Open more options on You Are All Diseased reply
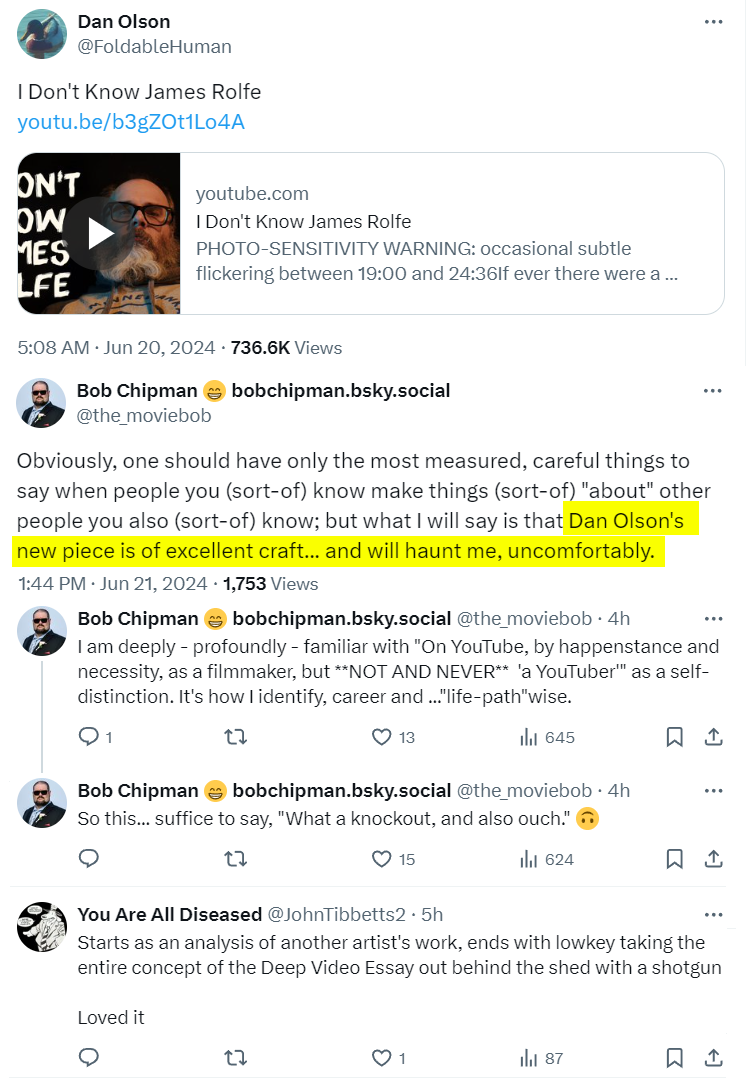Image resolution: width=749 pixels, height=1085 pixels. (713, 915)
